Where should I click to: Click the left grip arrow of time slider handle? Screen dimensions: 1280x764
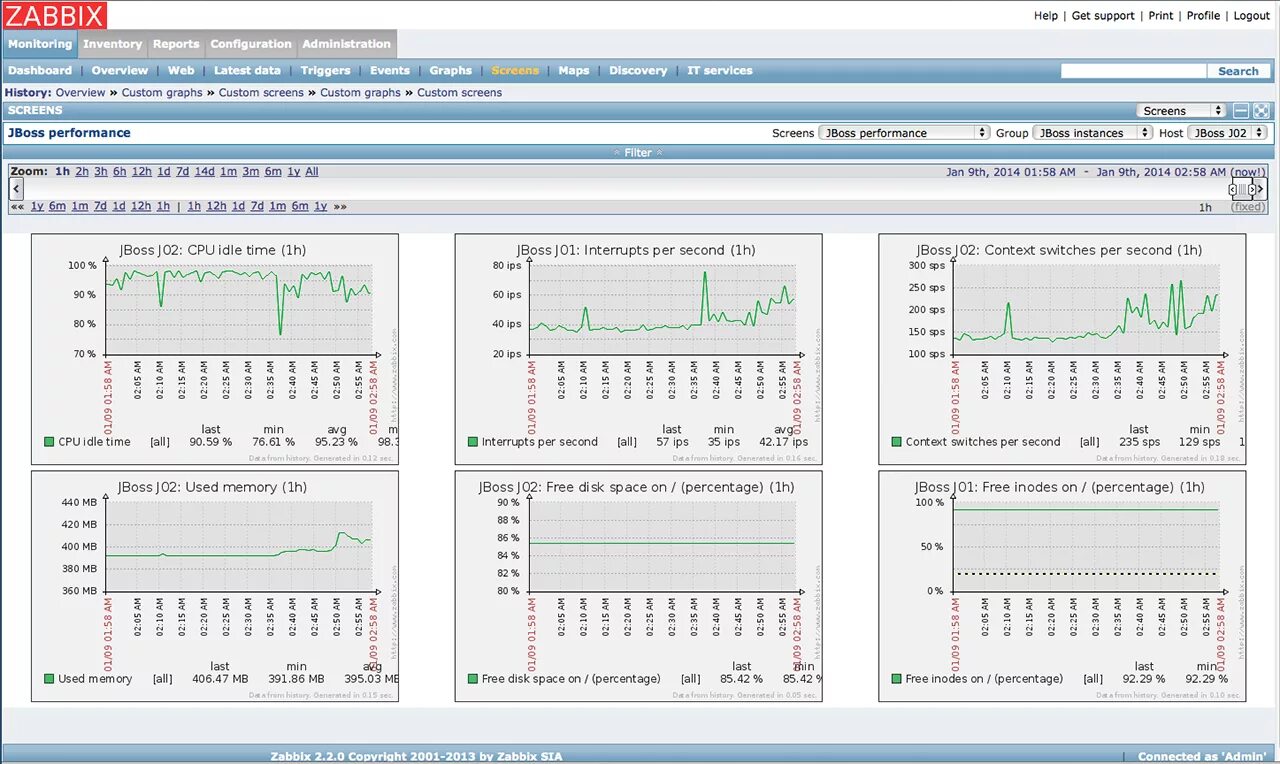click(1232, 189)
